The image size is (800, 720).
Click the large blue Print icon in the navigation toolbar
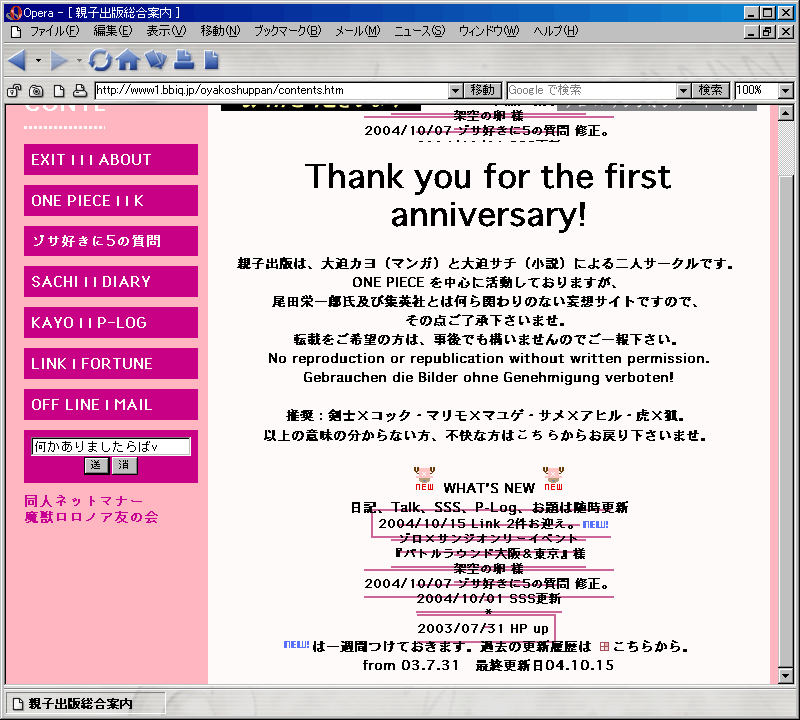tap(184, 60)
